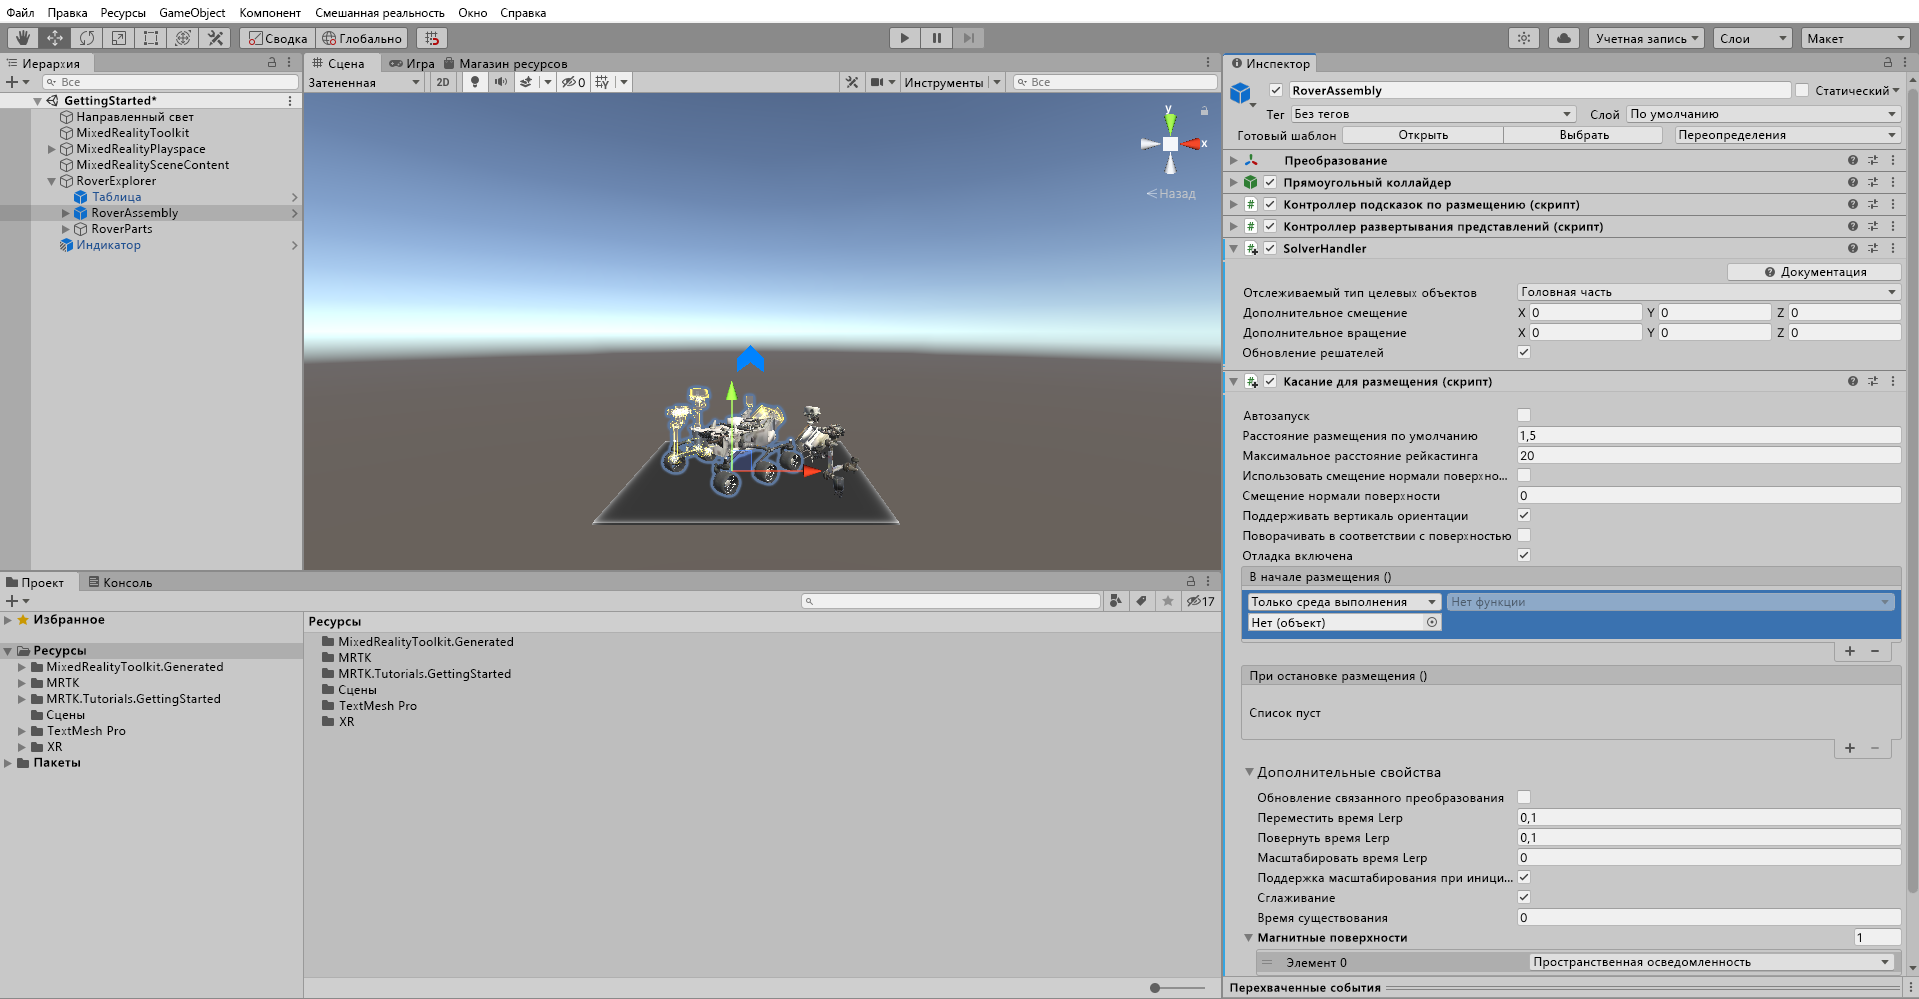Collapse Дополнительные свойства foldout
The height and width of the screenshot is (999, 1919).
tap(1249, 772)
